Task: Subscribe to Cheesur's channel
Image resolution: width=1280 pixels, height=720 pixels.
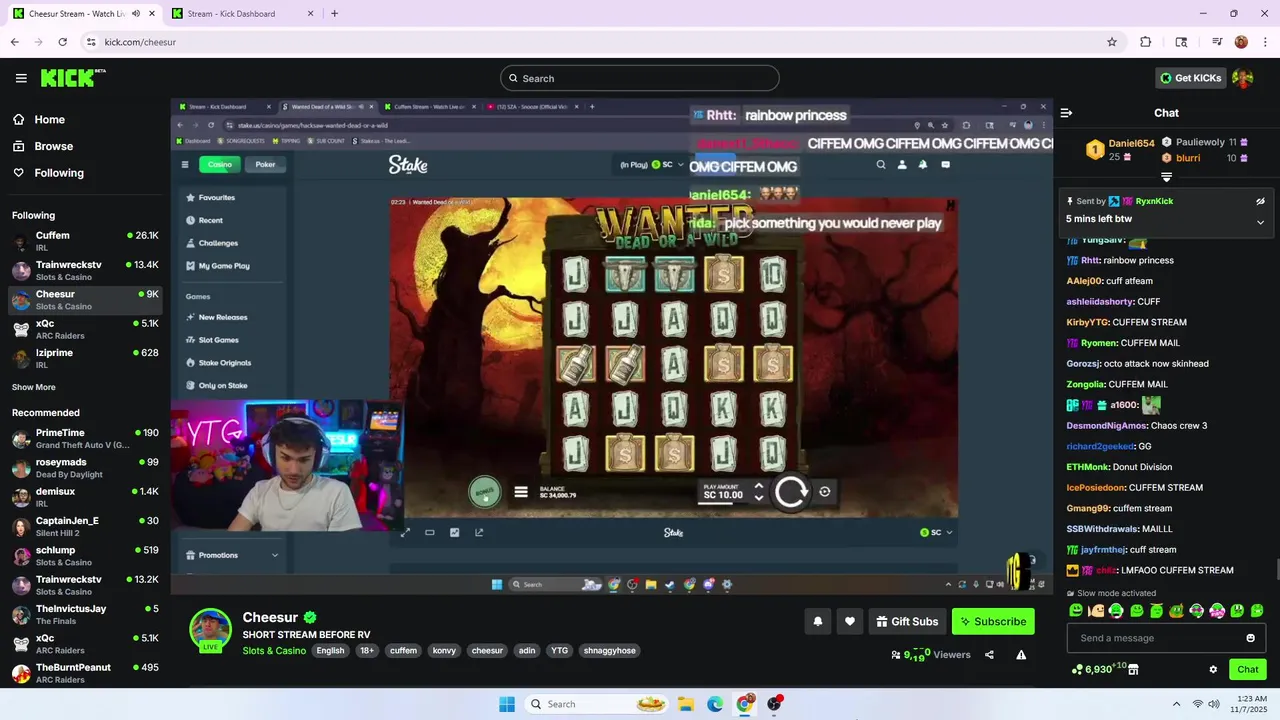Action: click(993, 621)
